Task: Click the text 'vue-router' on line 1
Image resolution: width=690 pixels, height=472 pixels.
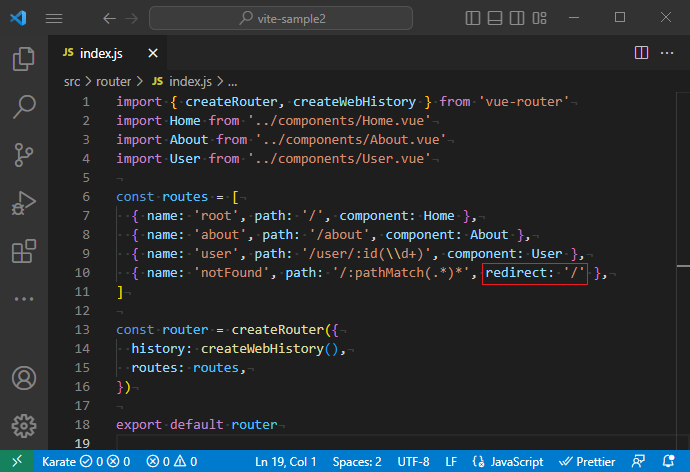Action: (x=524, y=102)
